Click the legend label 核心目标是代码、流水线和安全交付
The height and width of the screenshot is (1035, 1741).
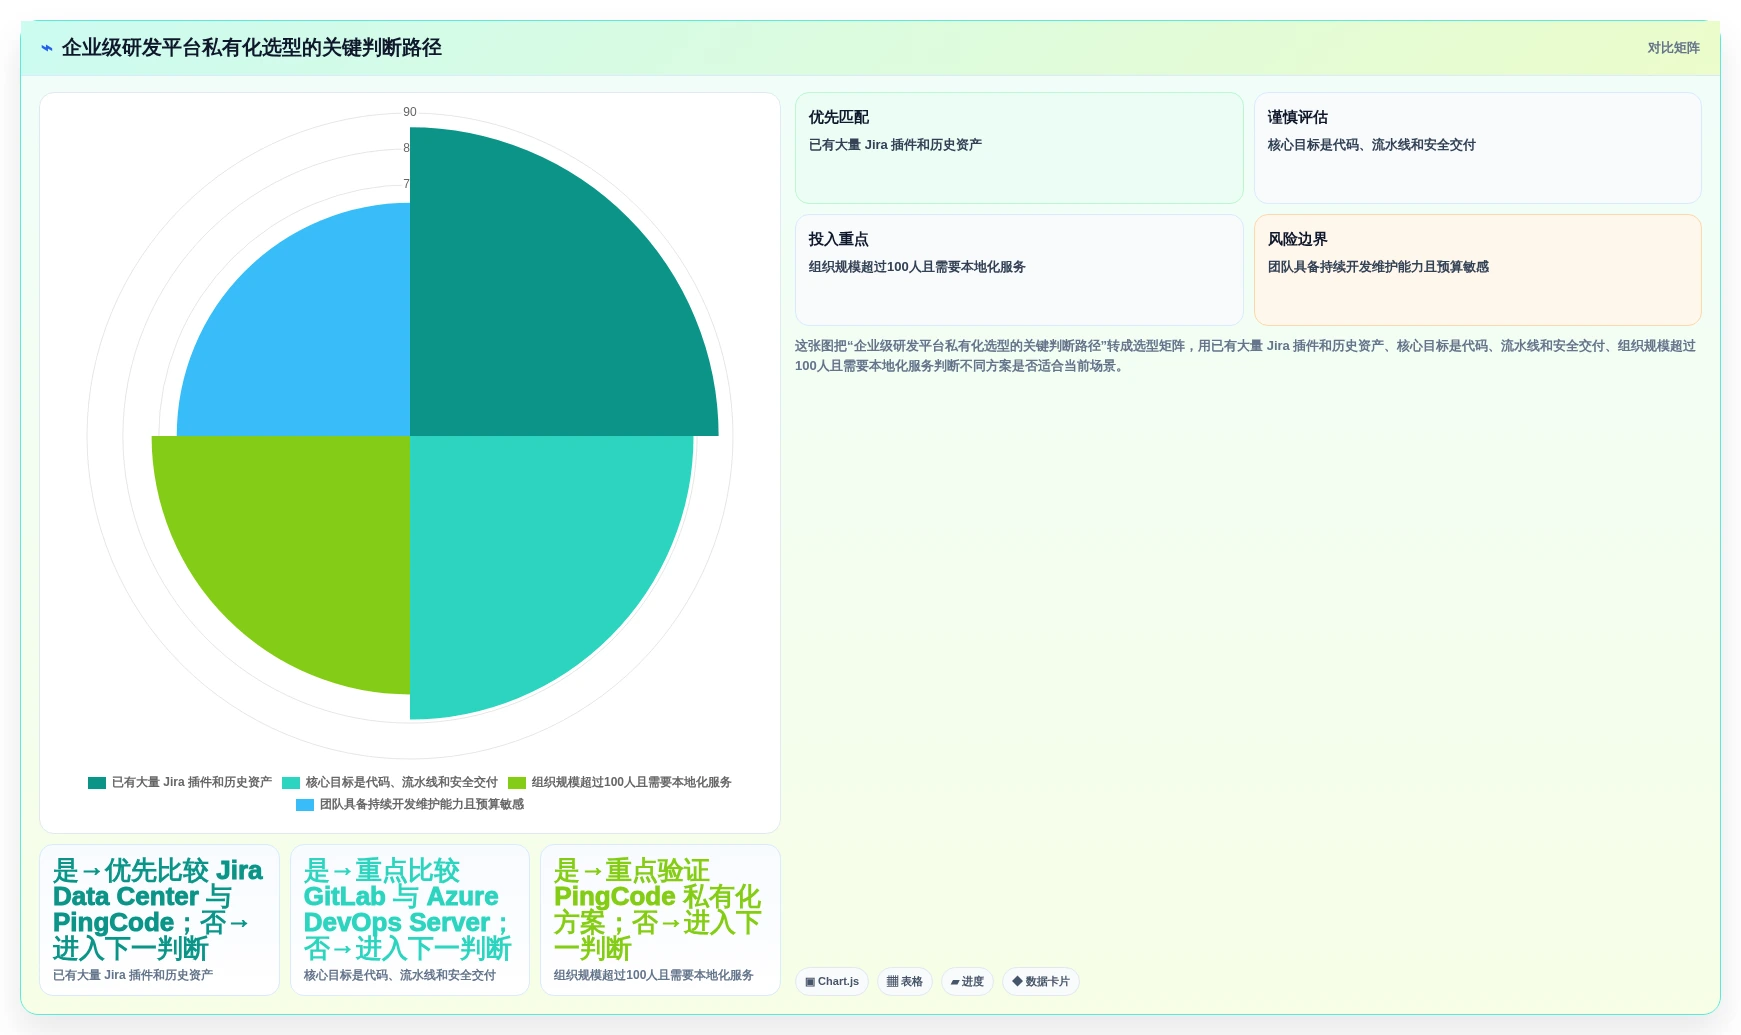pos(402,783)
